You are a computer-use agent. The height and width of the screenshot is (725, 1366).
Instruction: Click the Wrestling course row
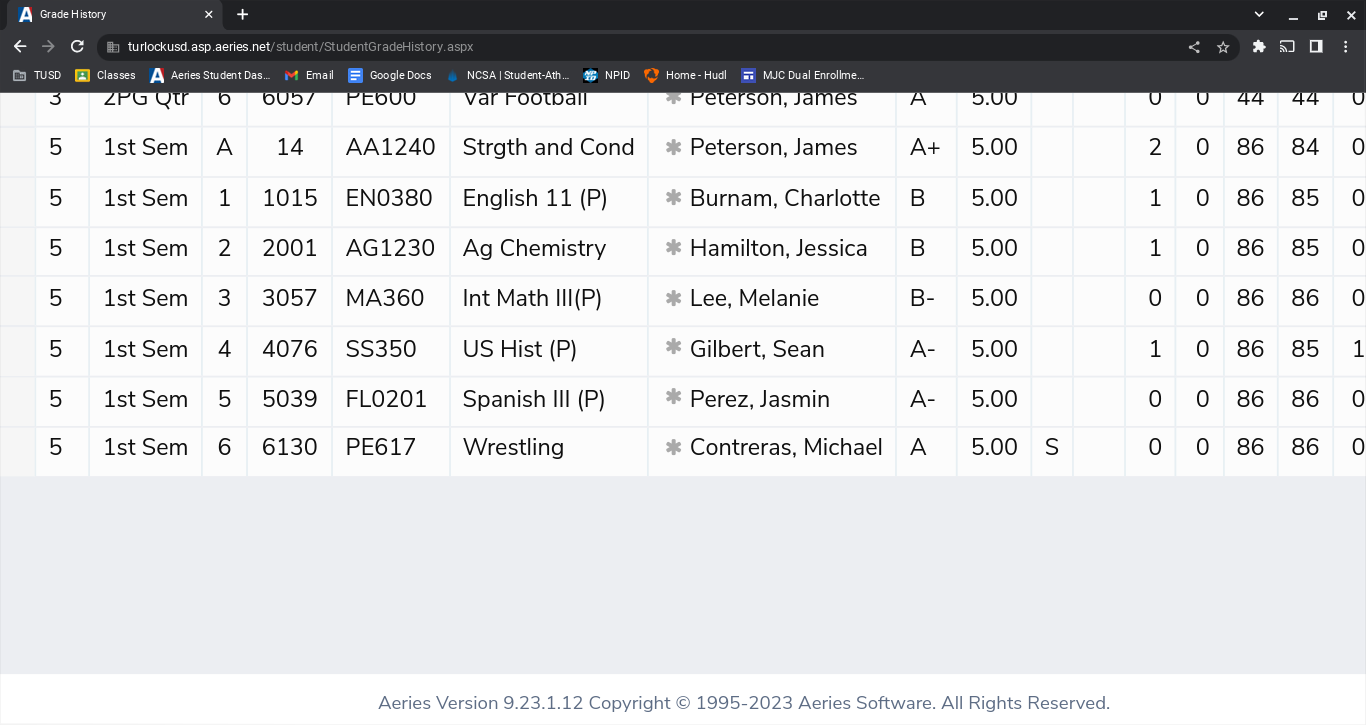click(x=513, y=448)
